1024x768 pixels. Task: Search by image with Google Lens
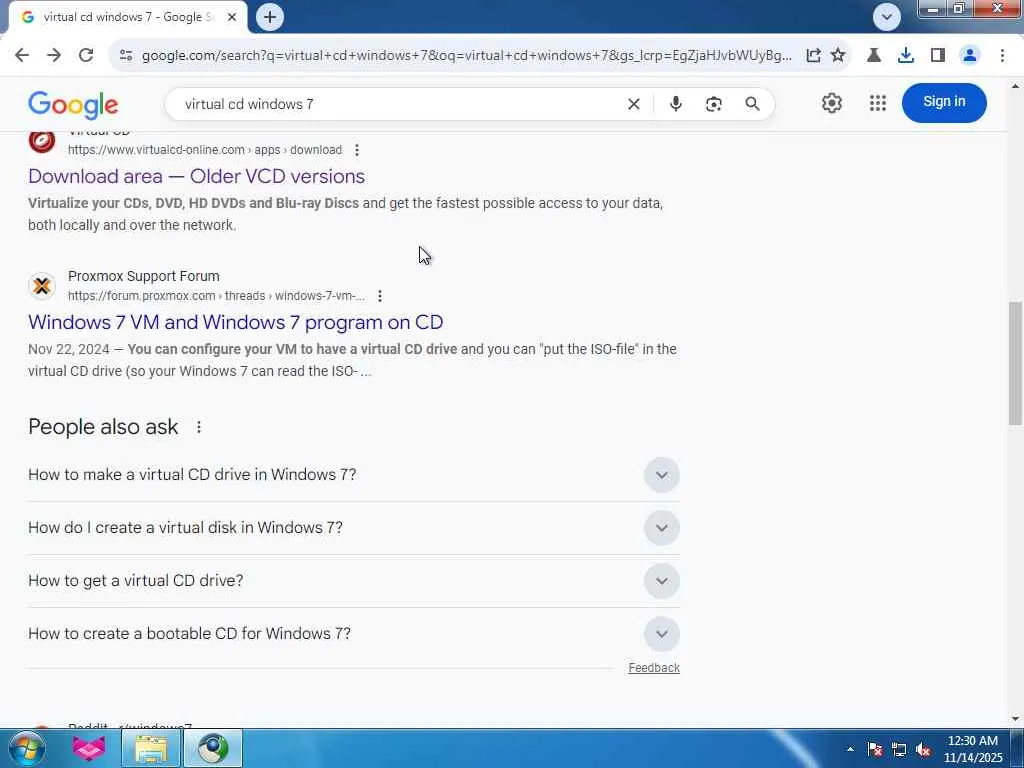point(714,104)
